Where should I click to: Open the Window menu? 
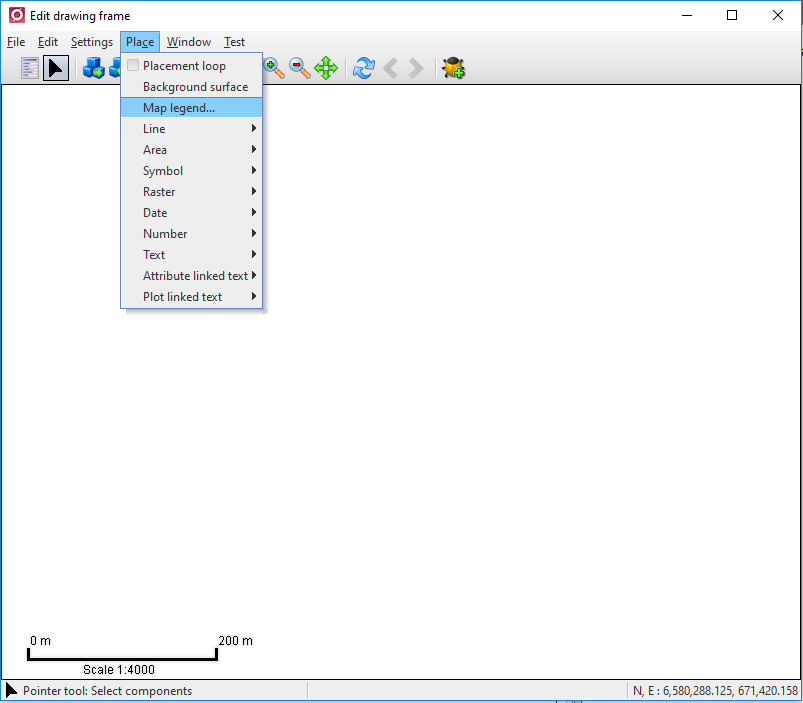tap(189, 42)
